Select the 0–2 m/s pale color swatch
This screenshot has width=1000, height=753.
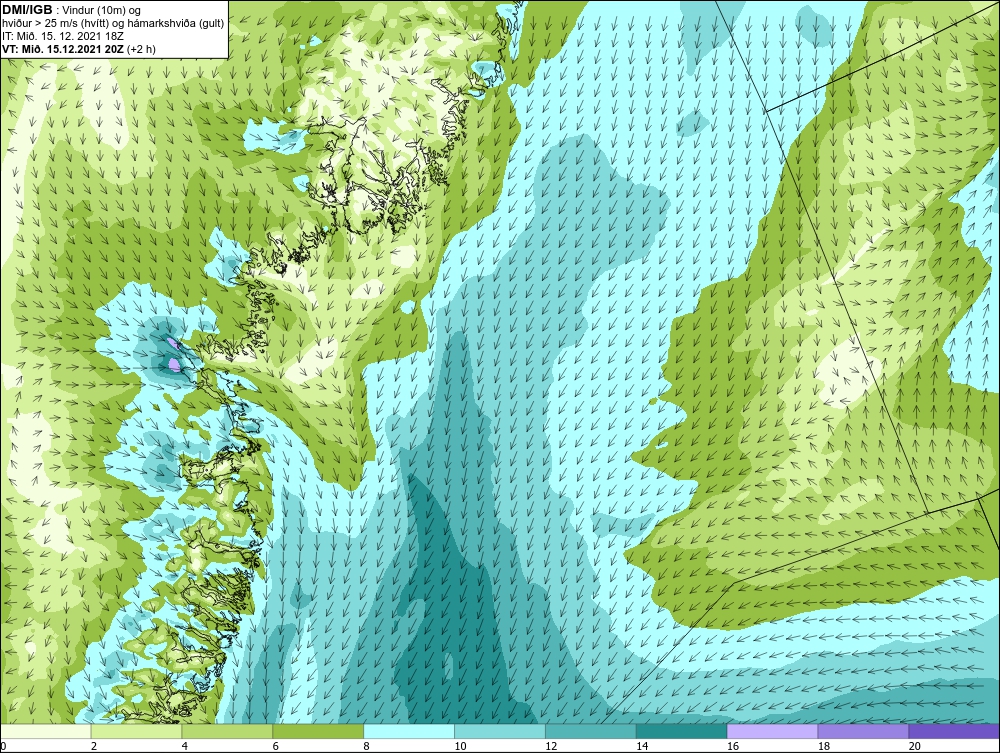tap(46, 731)
